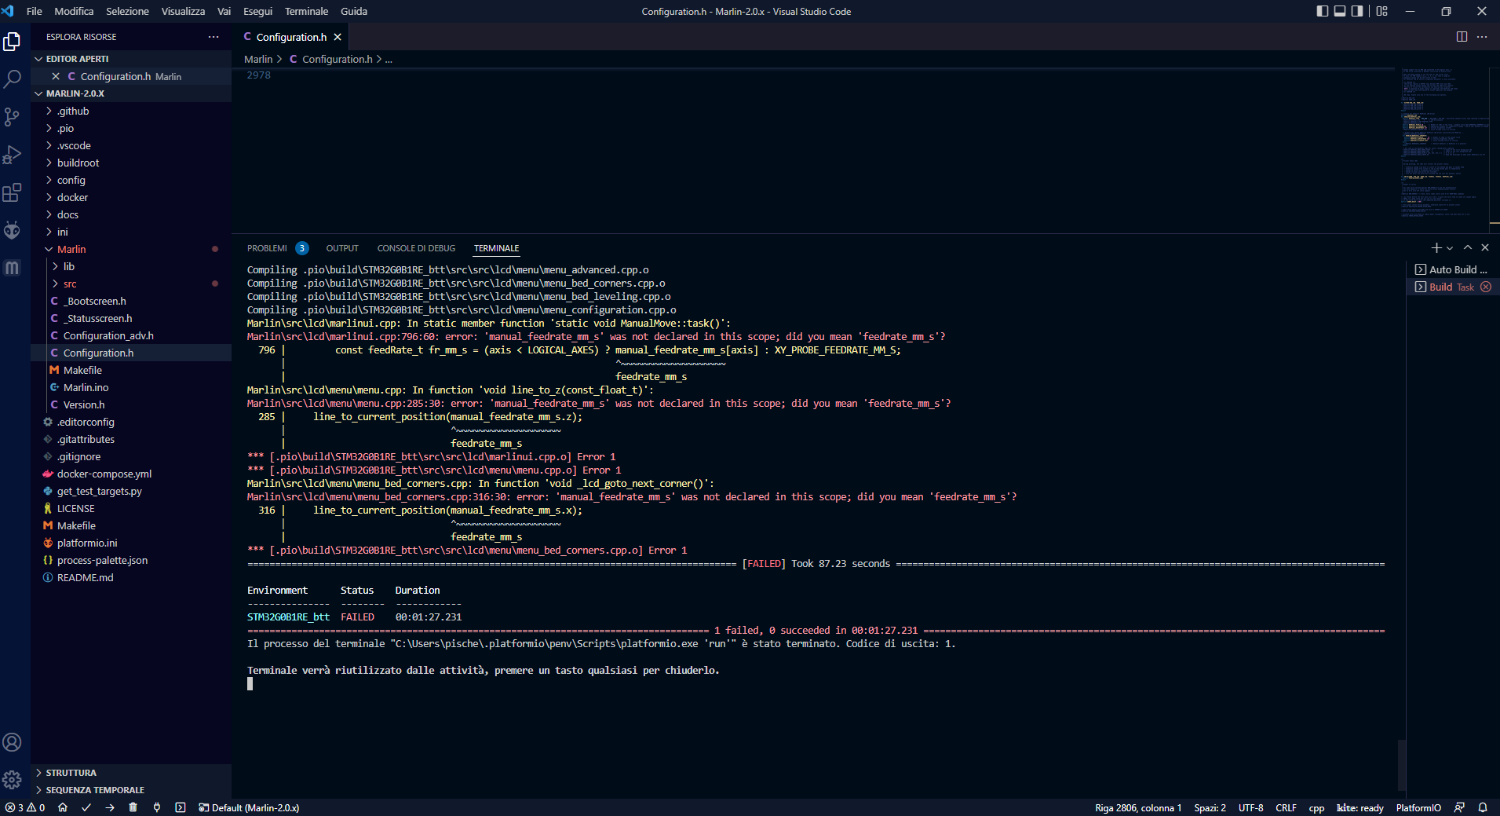Click CRLF end-of-line selector
1500x816 pixels.
click(x=1286, y=808)
